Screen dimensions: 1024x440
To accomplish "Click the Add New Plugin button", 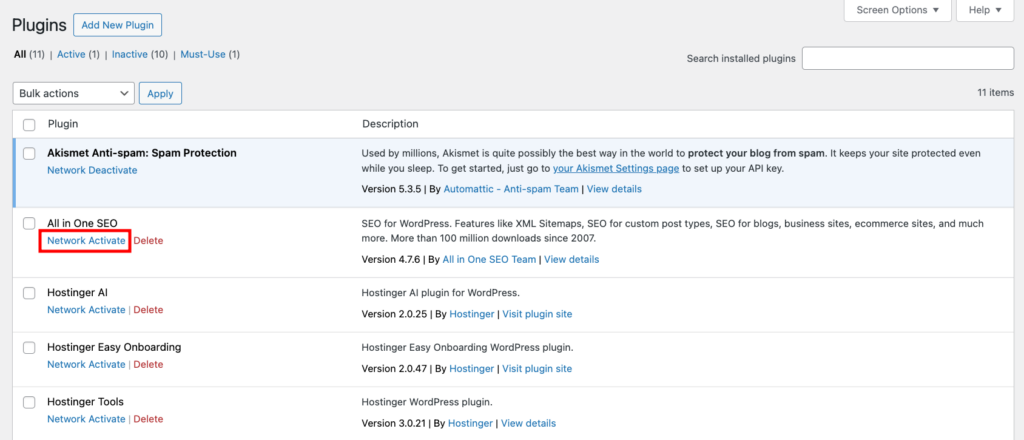I will (x=117, y=24).
